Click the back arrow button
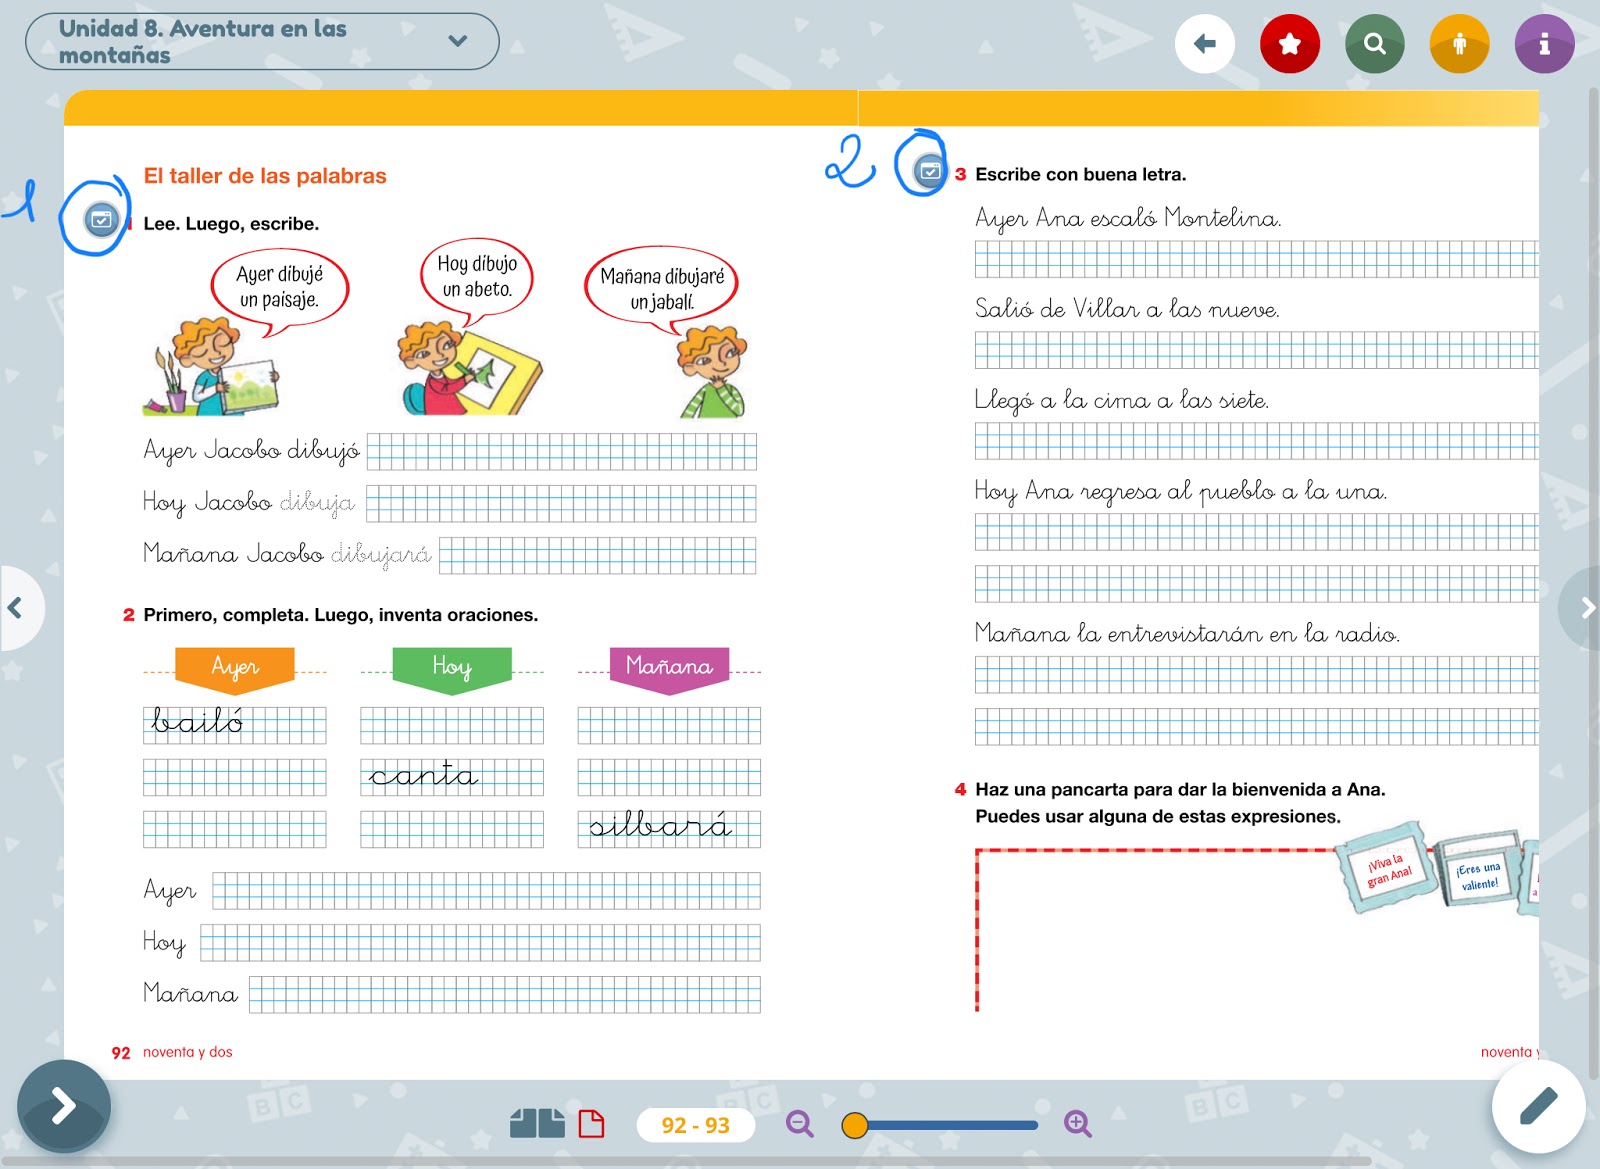Screen dimensions: 1600x1169 (x=1205, y=43)
